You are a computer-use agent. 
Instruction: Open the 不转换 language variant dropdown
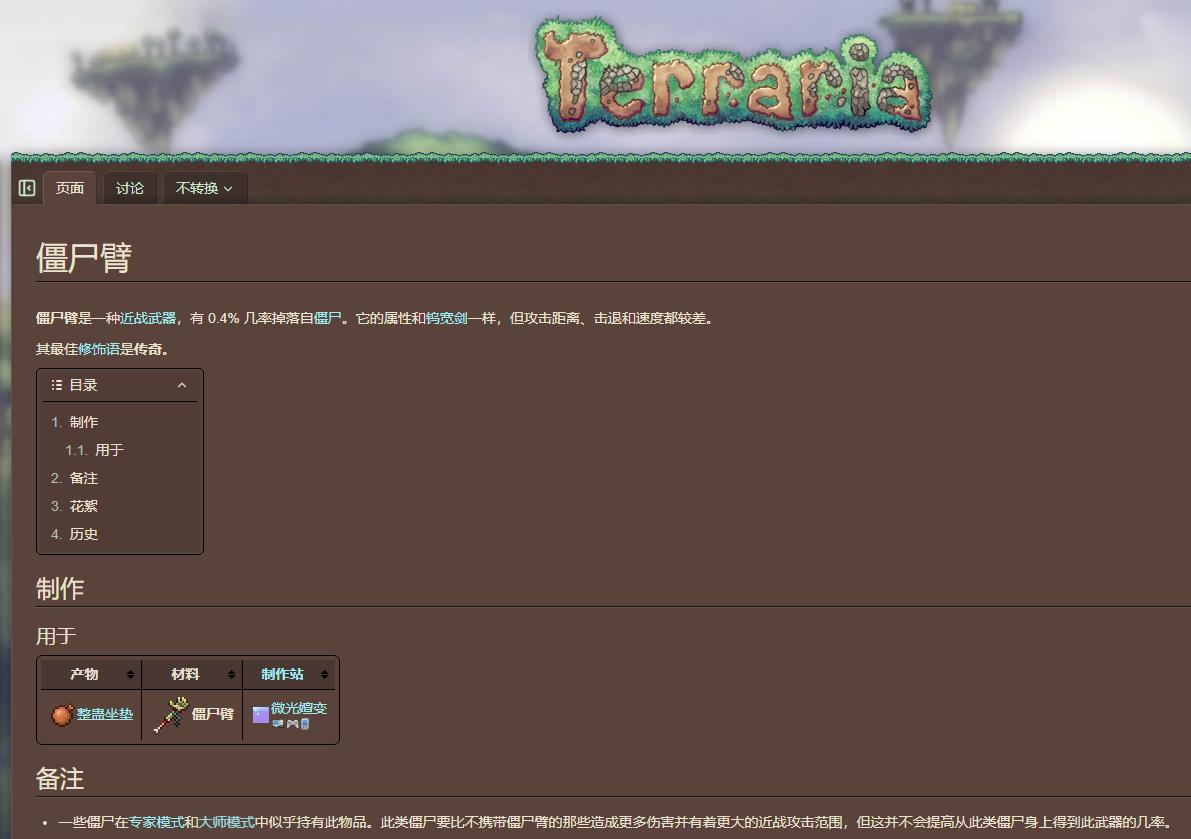point(204,188)
